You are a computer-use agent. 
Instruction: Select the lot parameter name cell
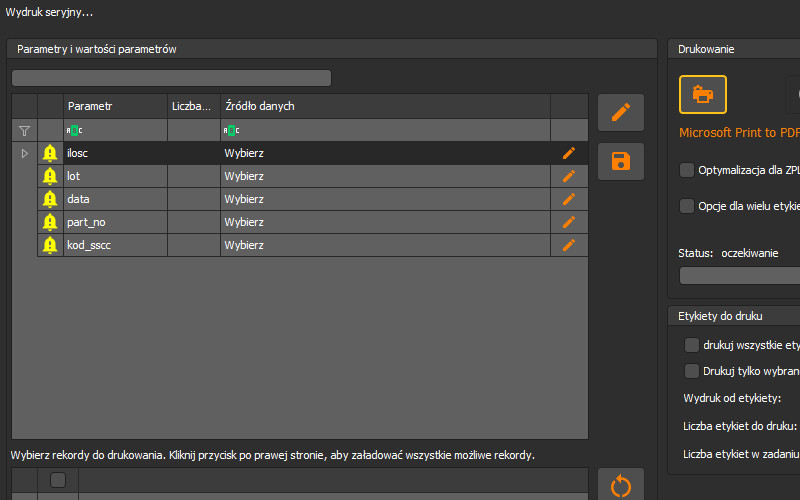click(115, 176)
